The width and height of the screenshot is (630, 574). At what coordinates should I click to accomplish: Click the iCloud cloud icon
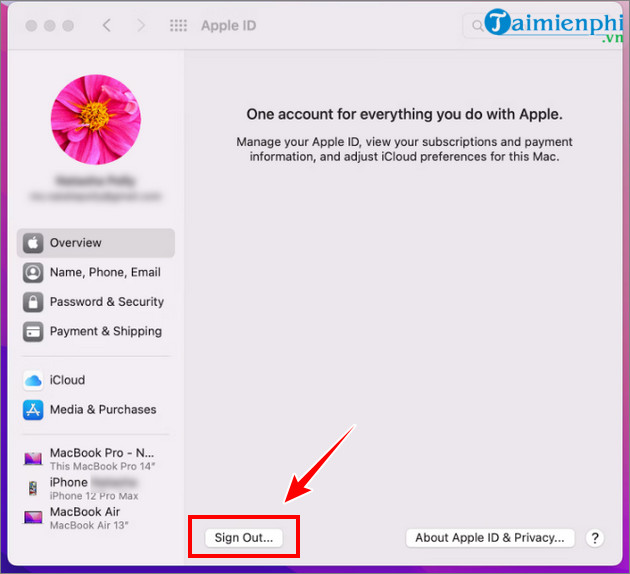click(33, 380)
